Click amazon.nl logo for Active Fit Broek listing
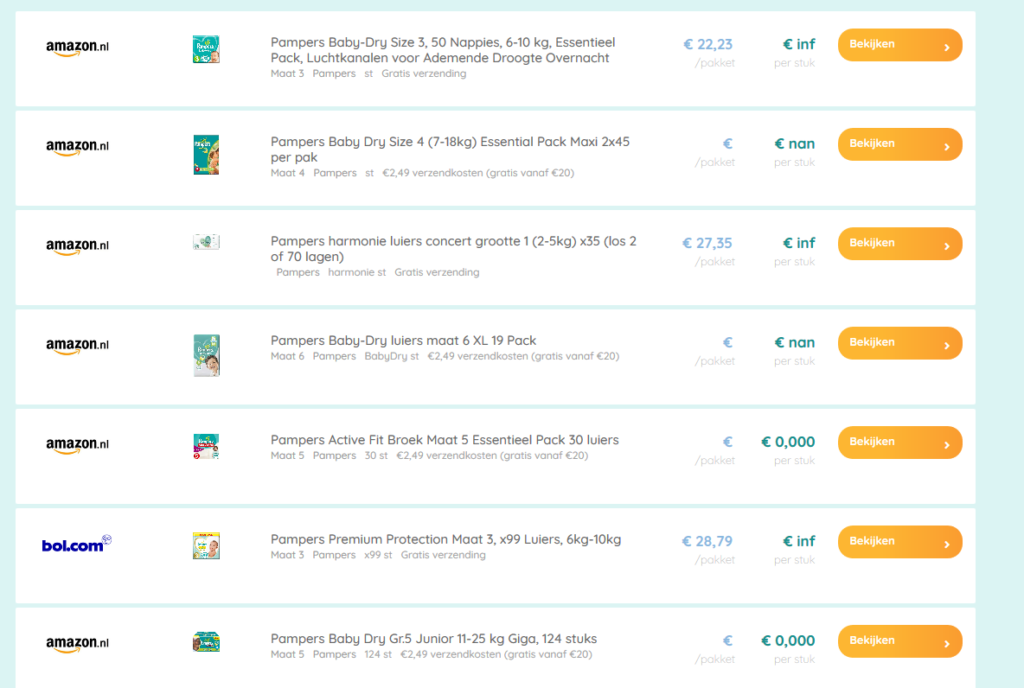 [x=77, y=445]
